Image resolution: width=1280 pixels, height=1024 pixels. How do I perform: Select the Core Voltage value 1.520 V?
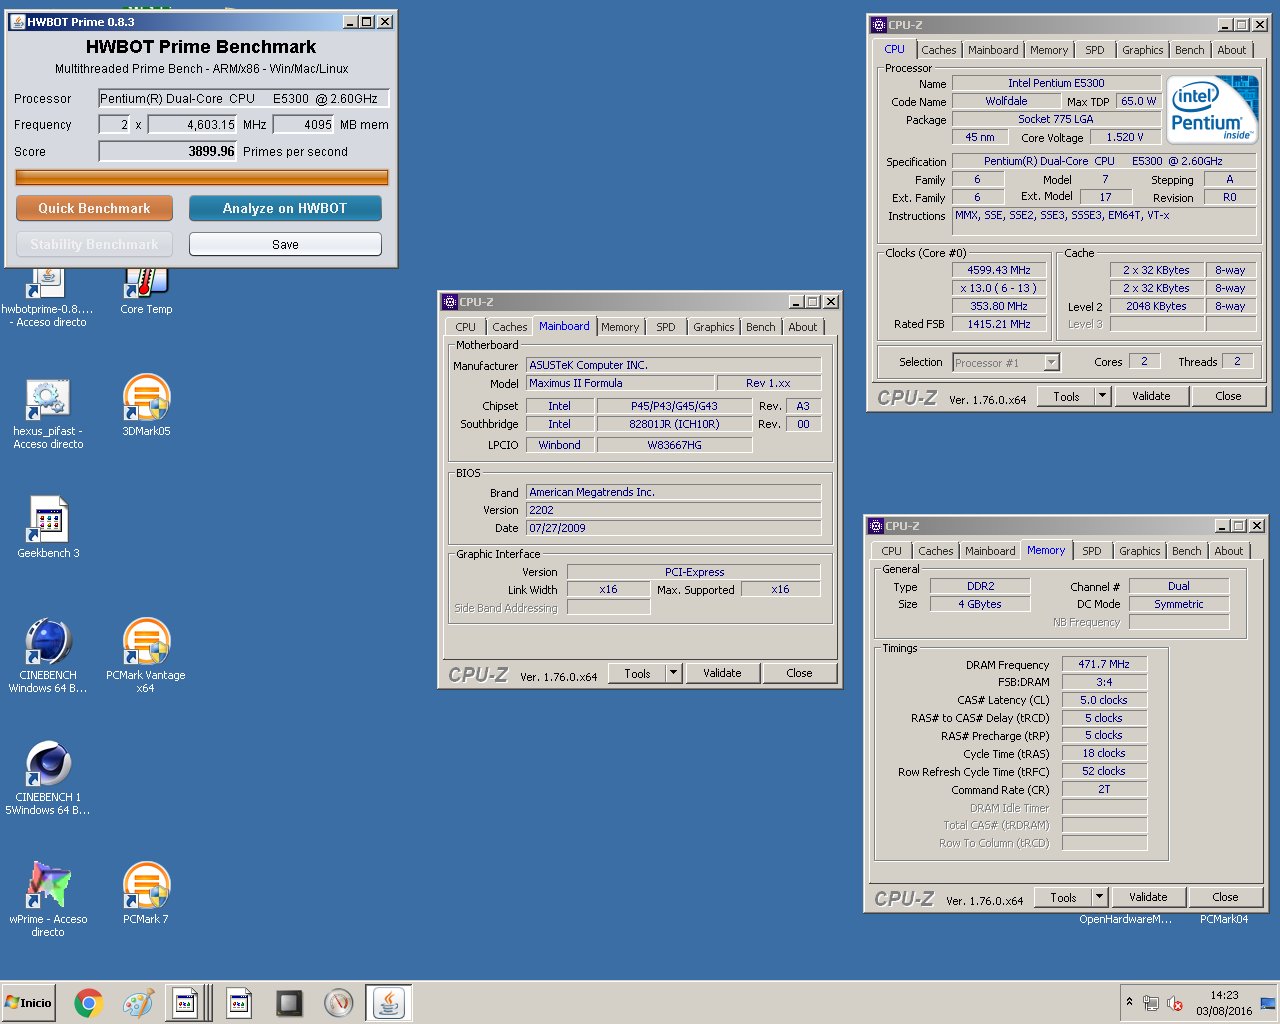point(1125,137)
